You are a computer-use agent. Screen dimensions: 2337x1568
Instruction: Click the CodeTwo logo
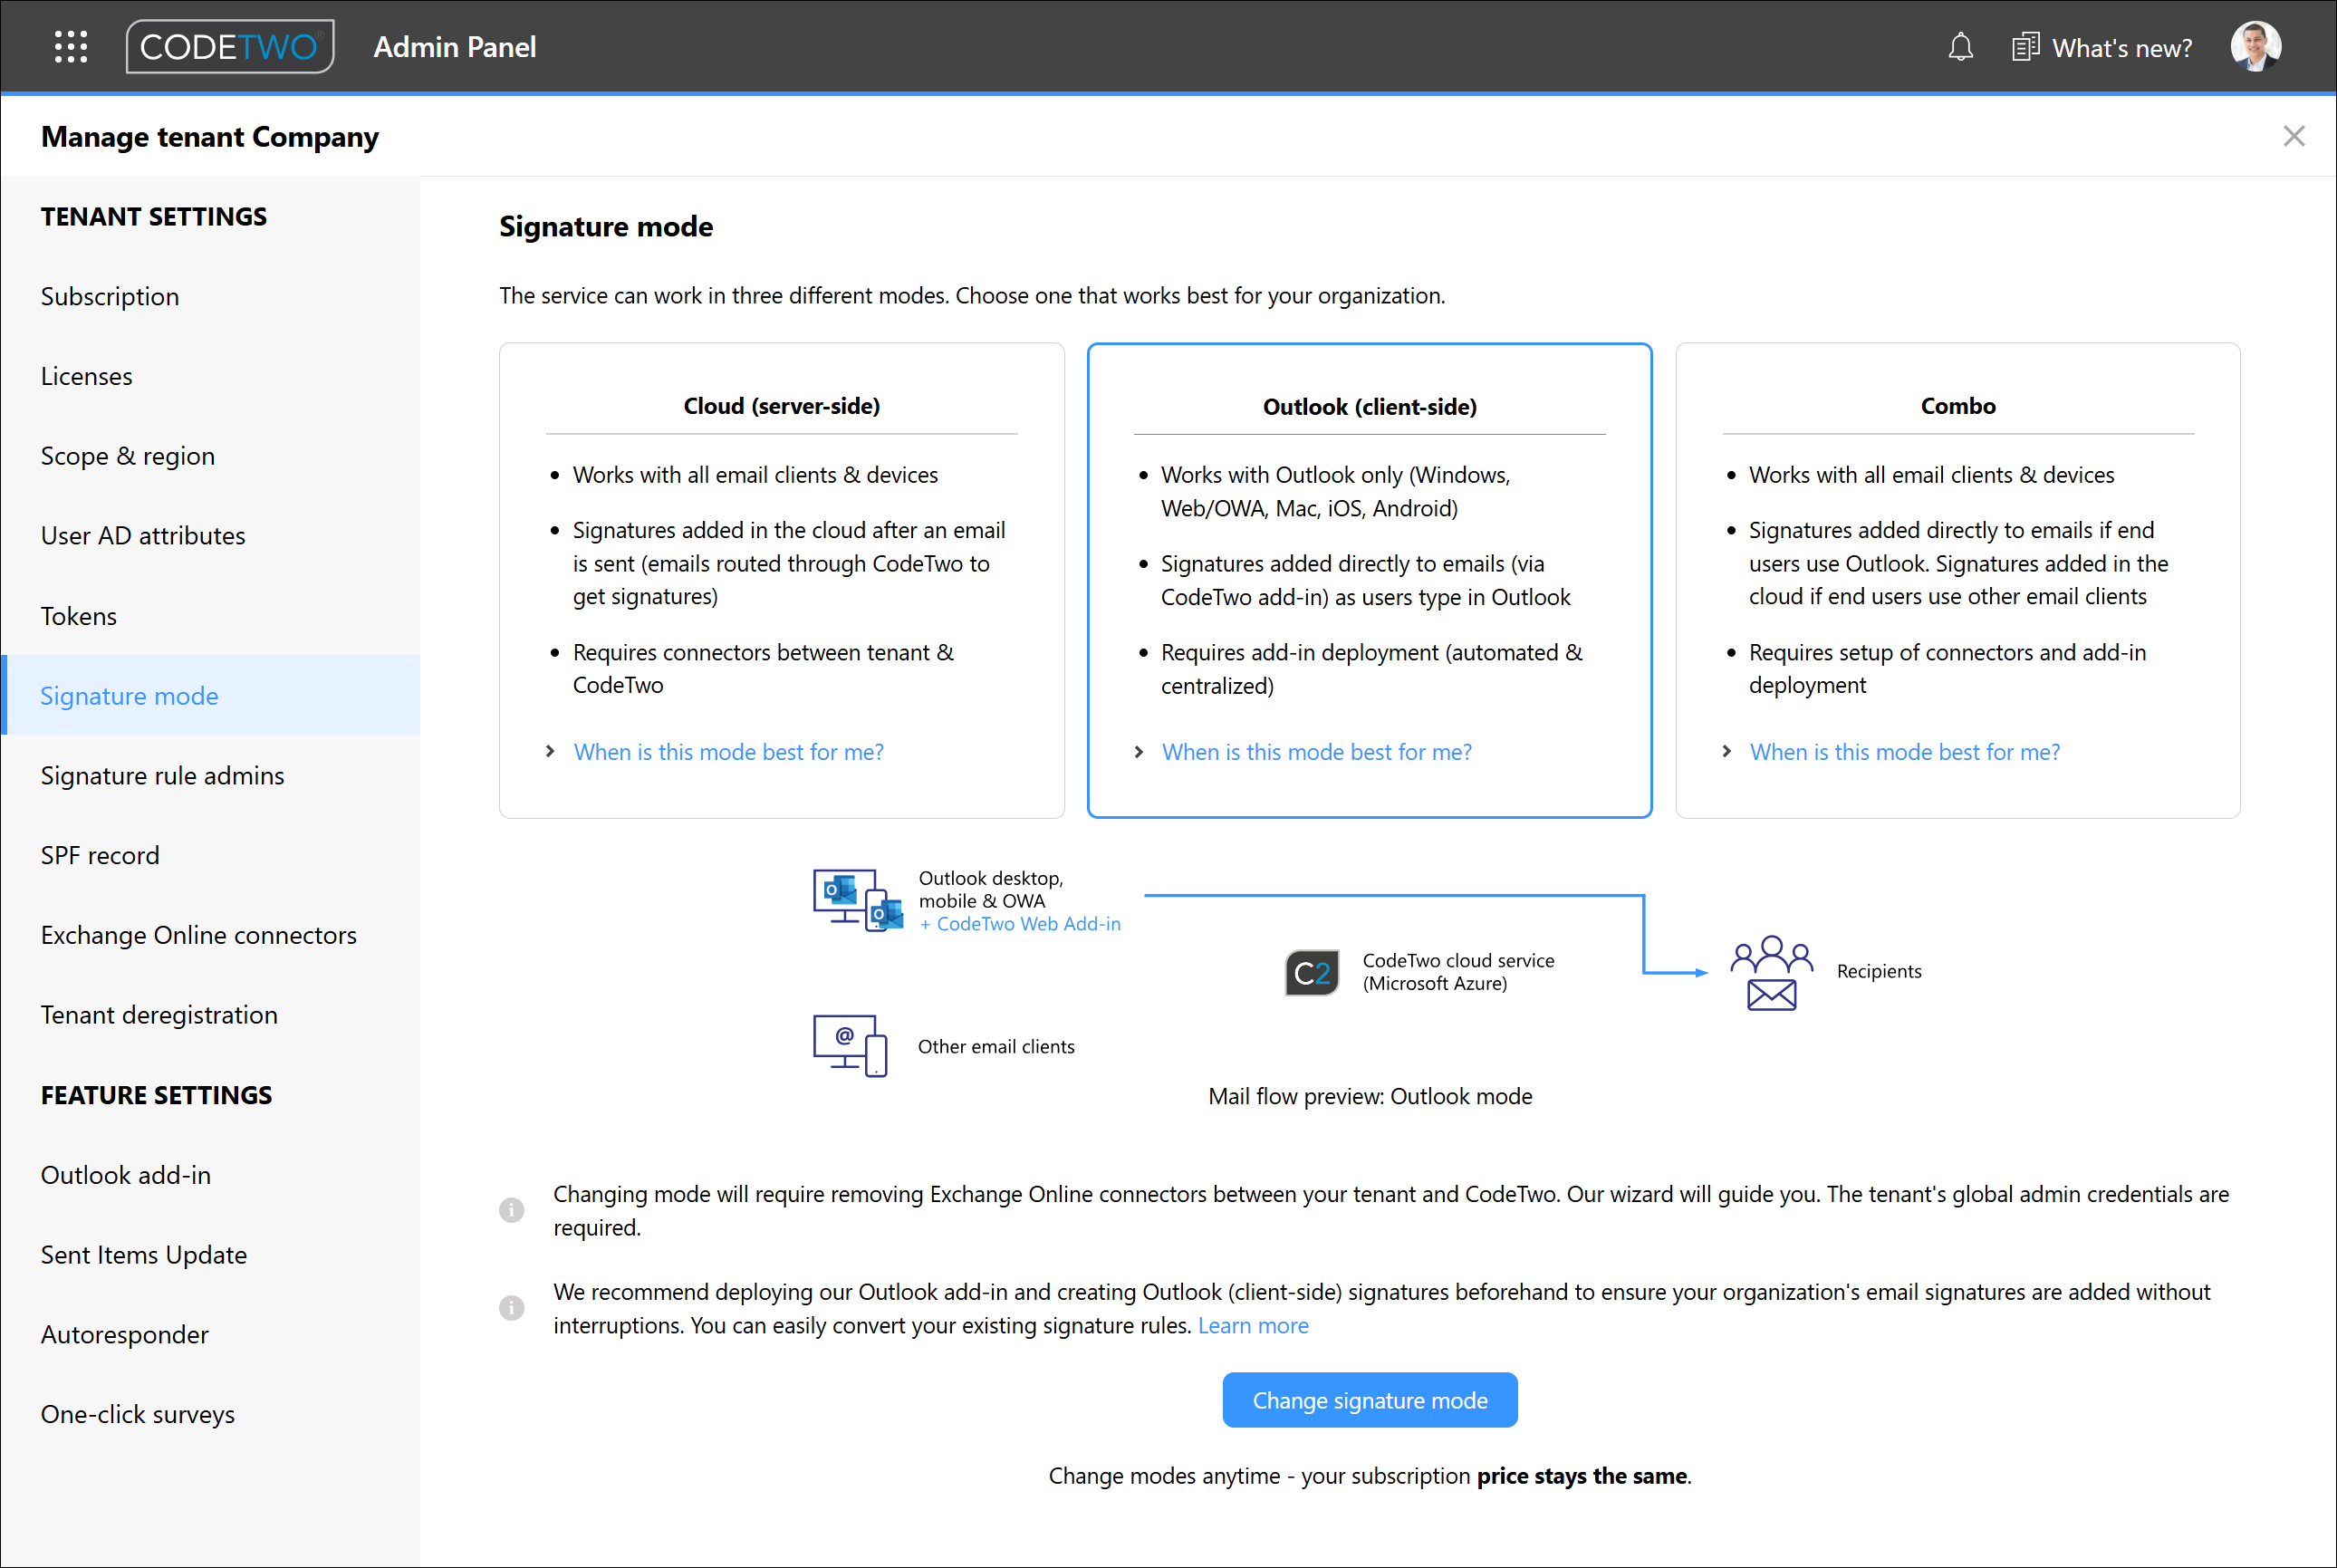(x=230, y=47)
